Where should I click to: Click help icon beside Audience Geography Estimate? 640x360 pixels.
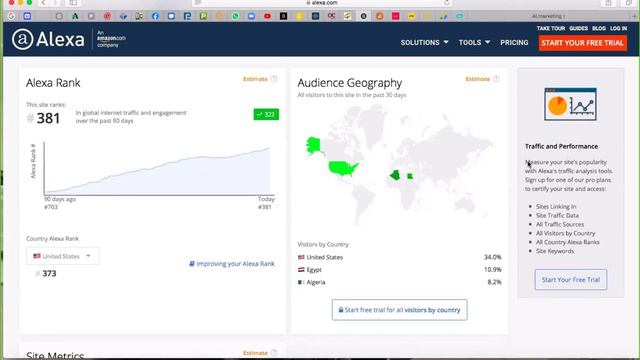(496, 79)
